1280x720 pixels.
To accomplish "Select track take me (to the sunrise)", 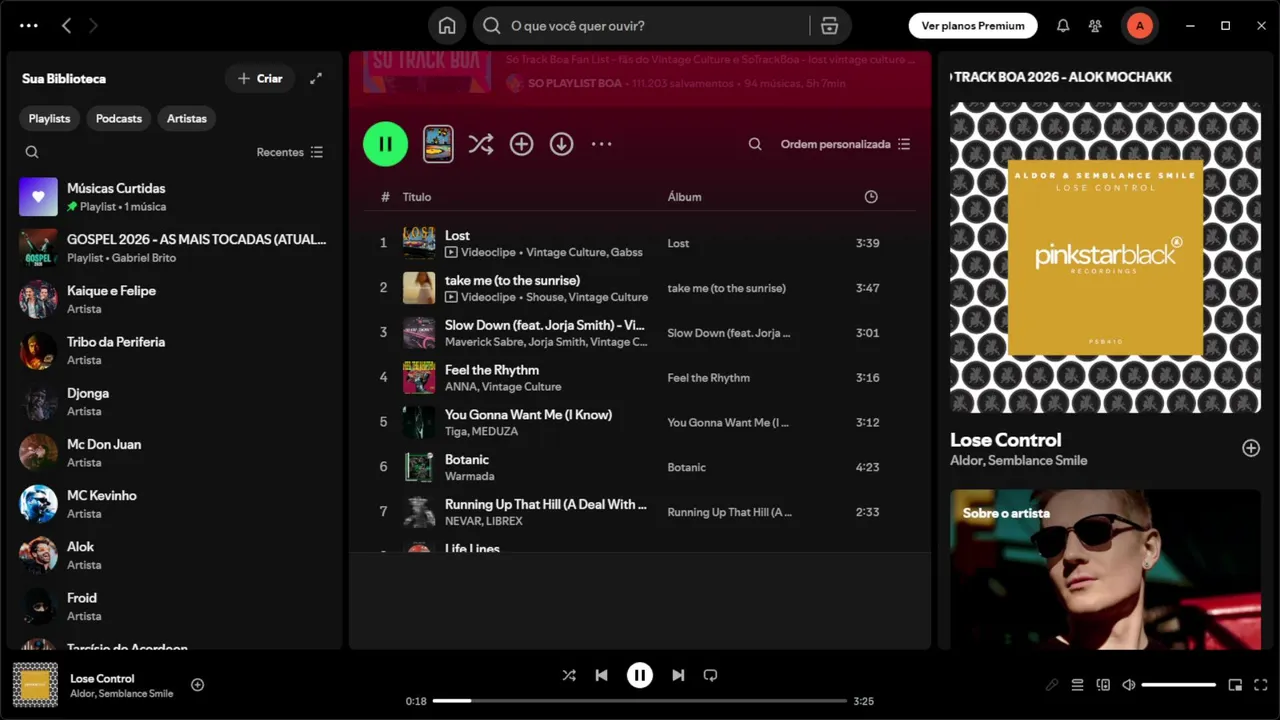I will click(639, 288).
